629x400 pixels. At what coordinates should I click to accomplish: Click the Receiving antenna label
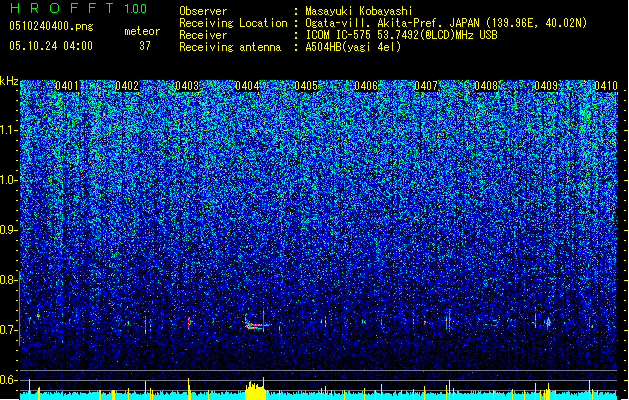pos(230,47)
